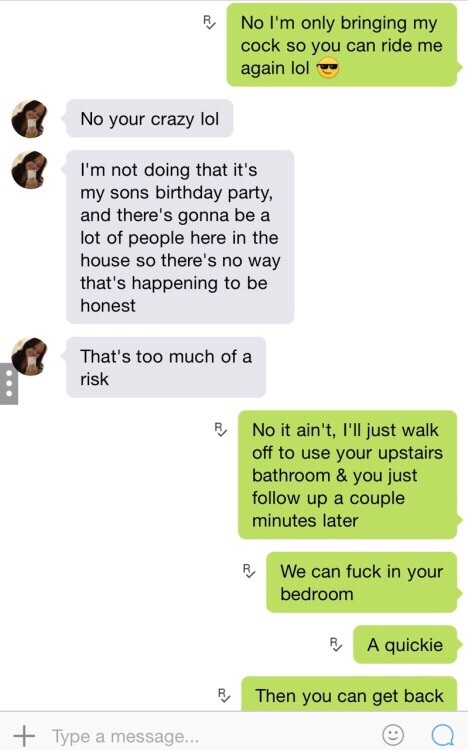Image resolution: width=468 pixels, height=750 pixels.
Task: Select the sons birthday party message bubble
Action: [180, 237]
